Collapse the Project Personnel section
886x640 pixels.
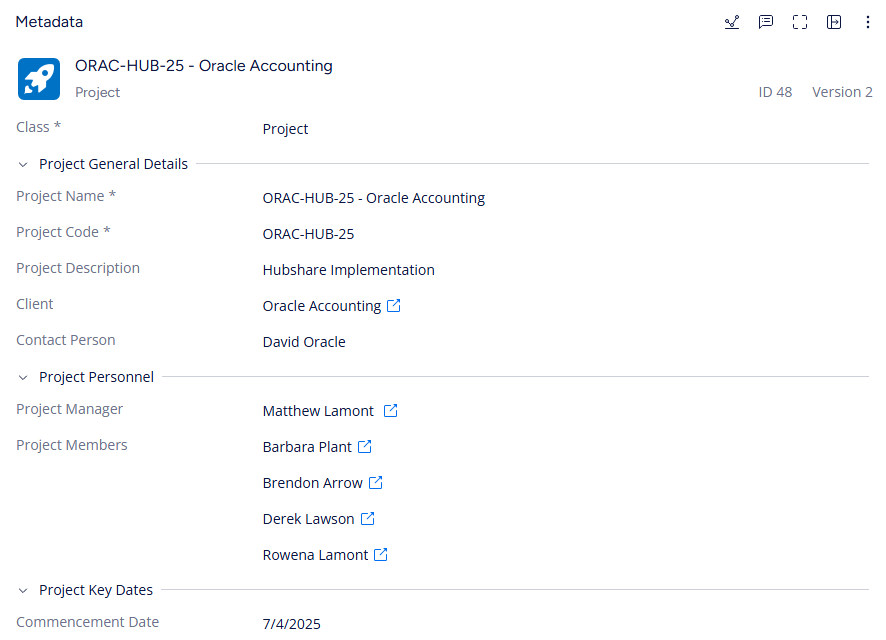pyautogui.click(x=23, y=377)
